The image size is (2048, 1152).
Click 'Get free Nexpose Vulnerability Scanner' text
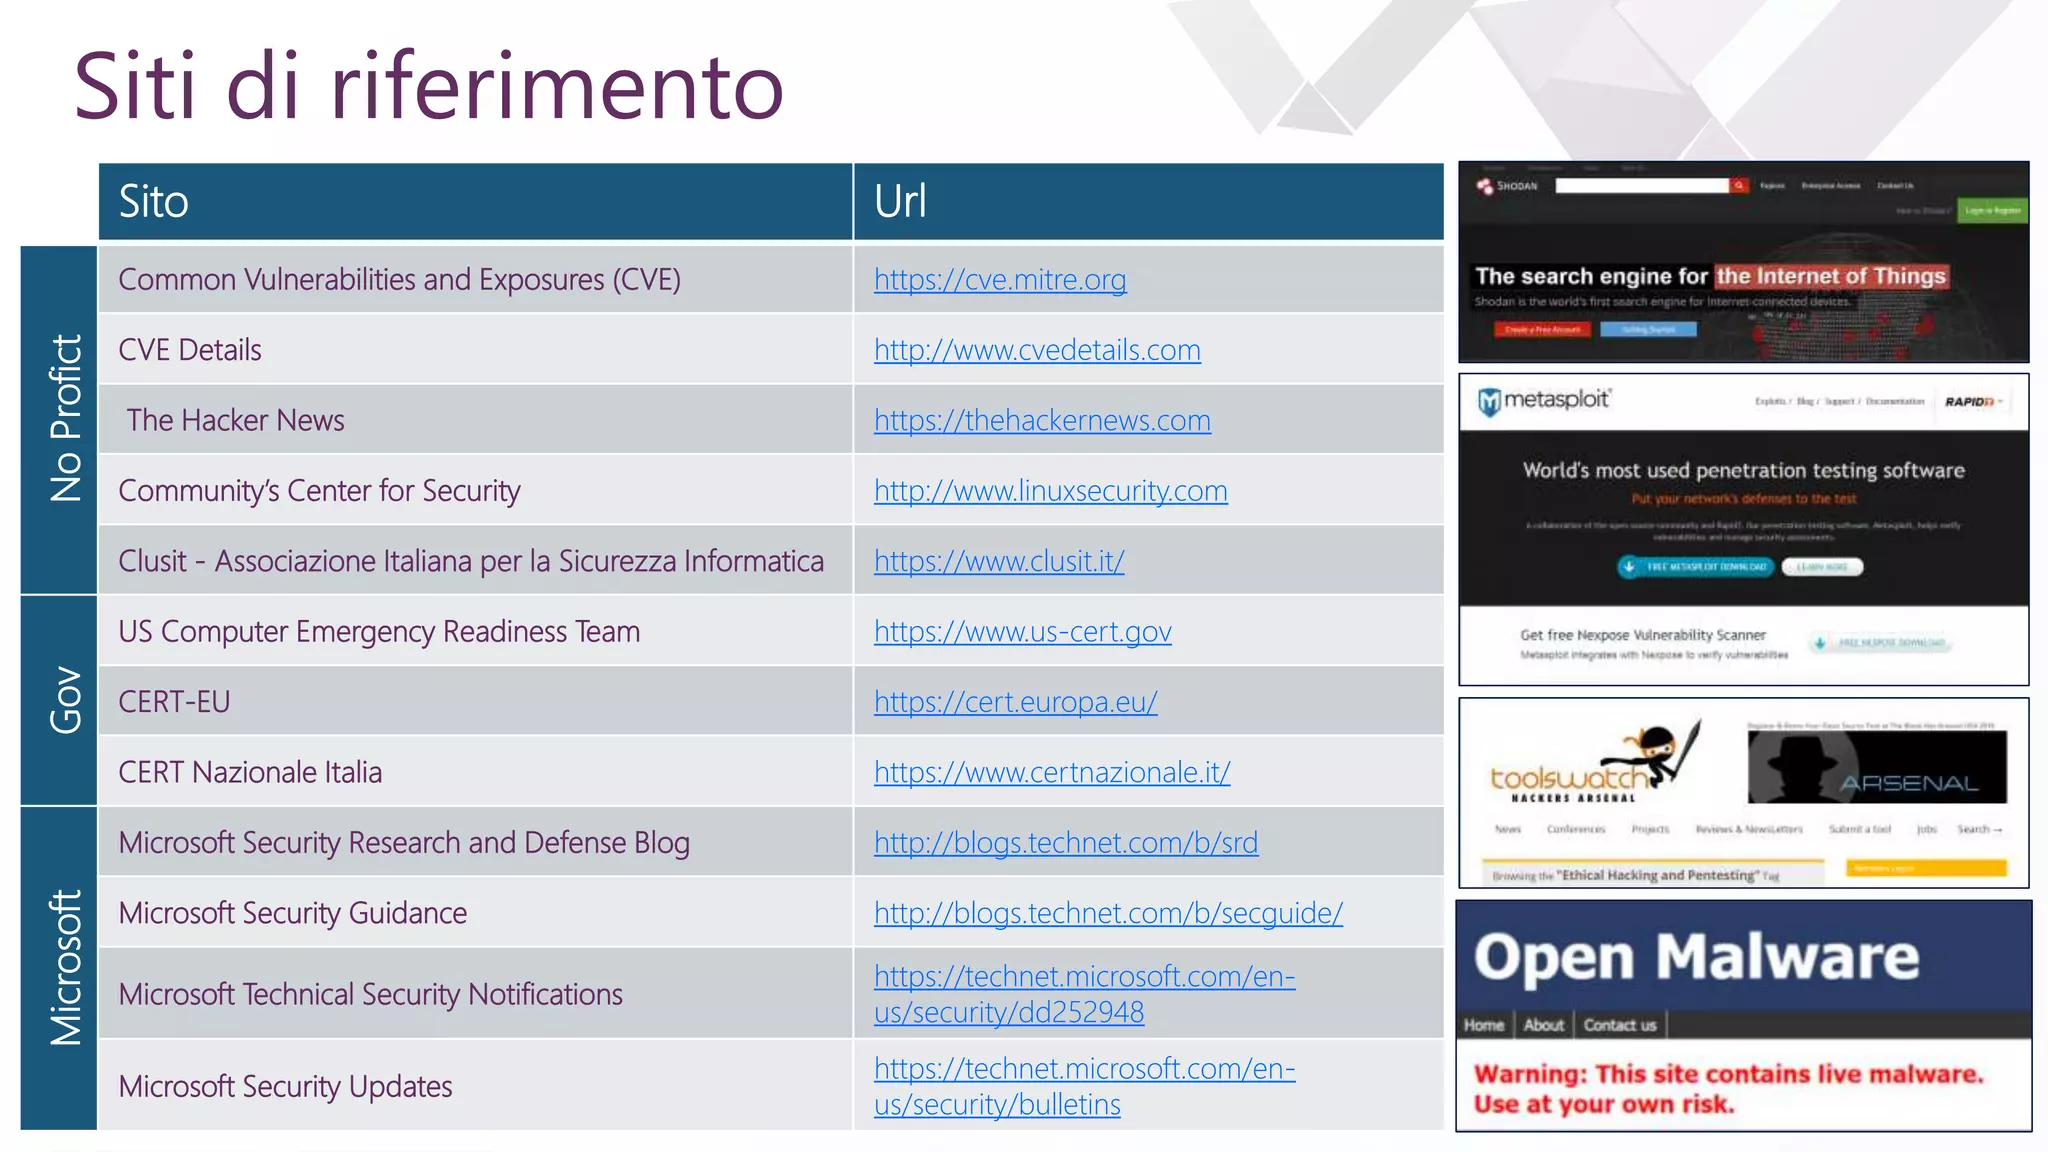pos(1643,635)
